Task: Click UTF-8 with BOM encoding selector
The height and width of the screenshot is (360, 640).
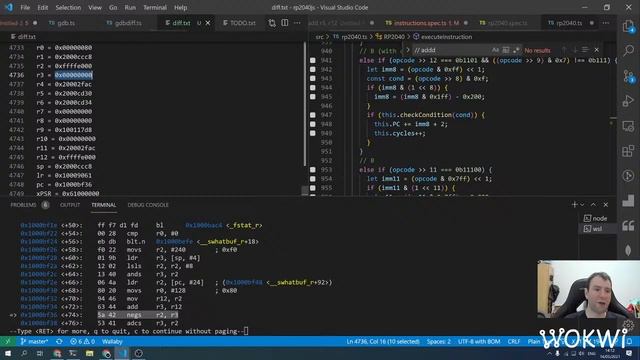Action: 479,342
